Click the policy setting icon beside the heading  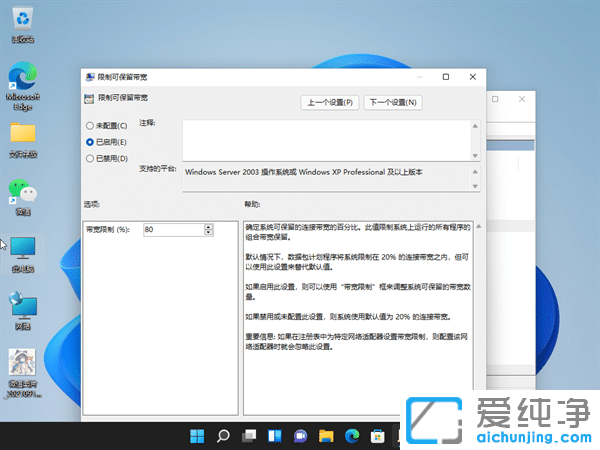(x=89, y=99)
